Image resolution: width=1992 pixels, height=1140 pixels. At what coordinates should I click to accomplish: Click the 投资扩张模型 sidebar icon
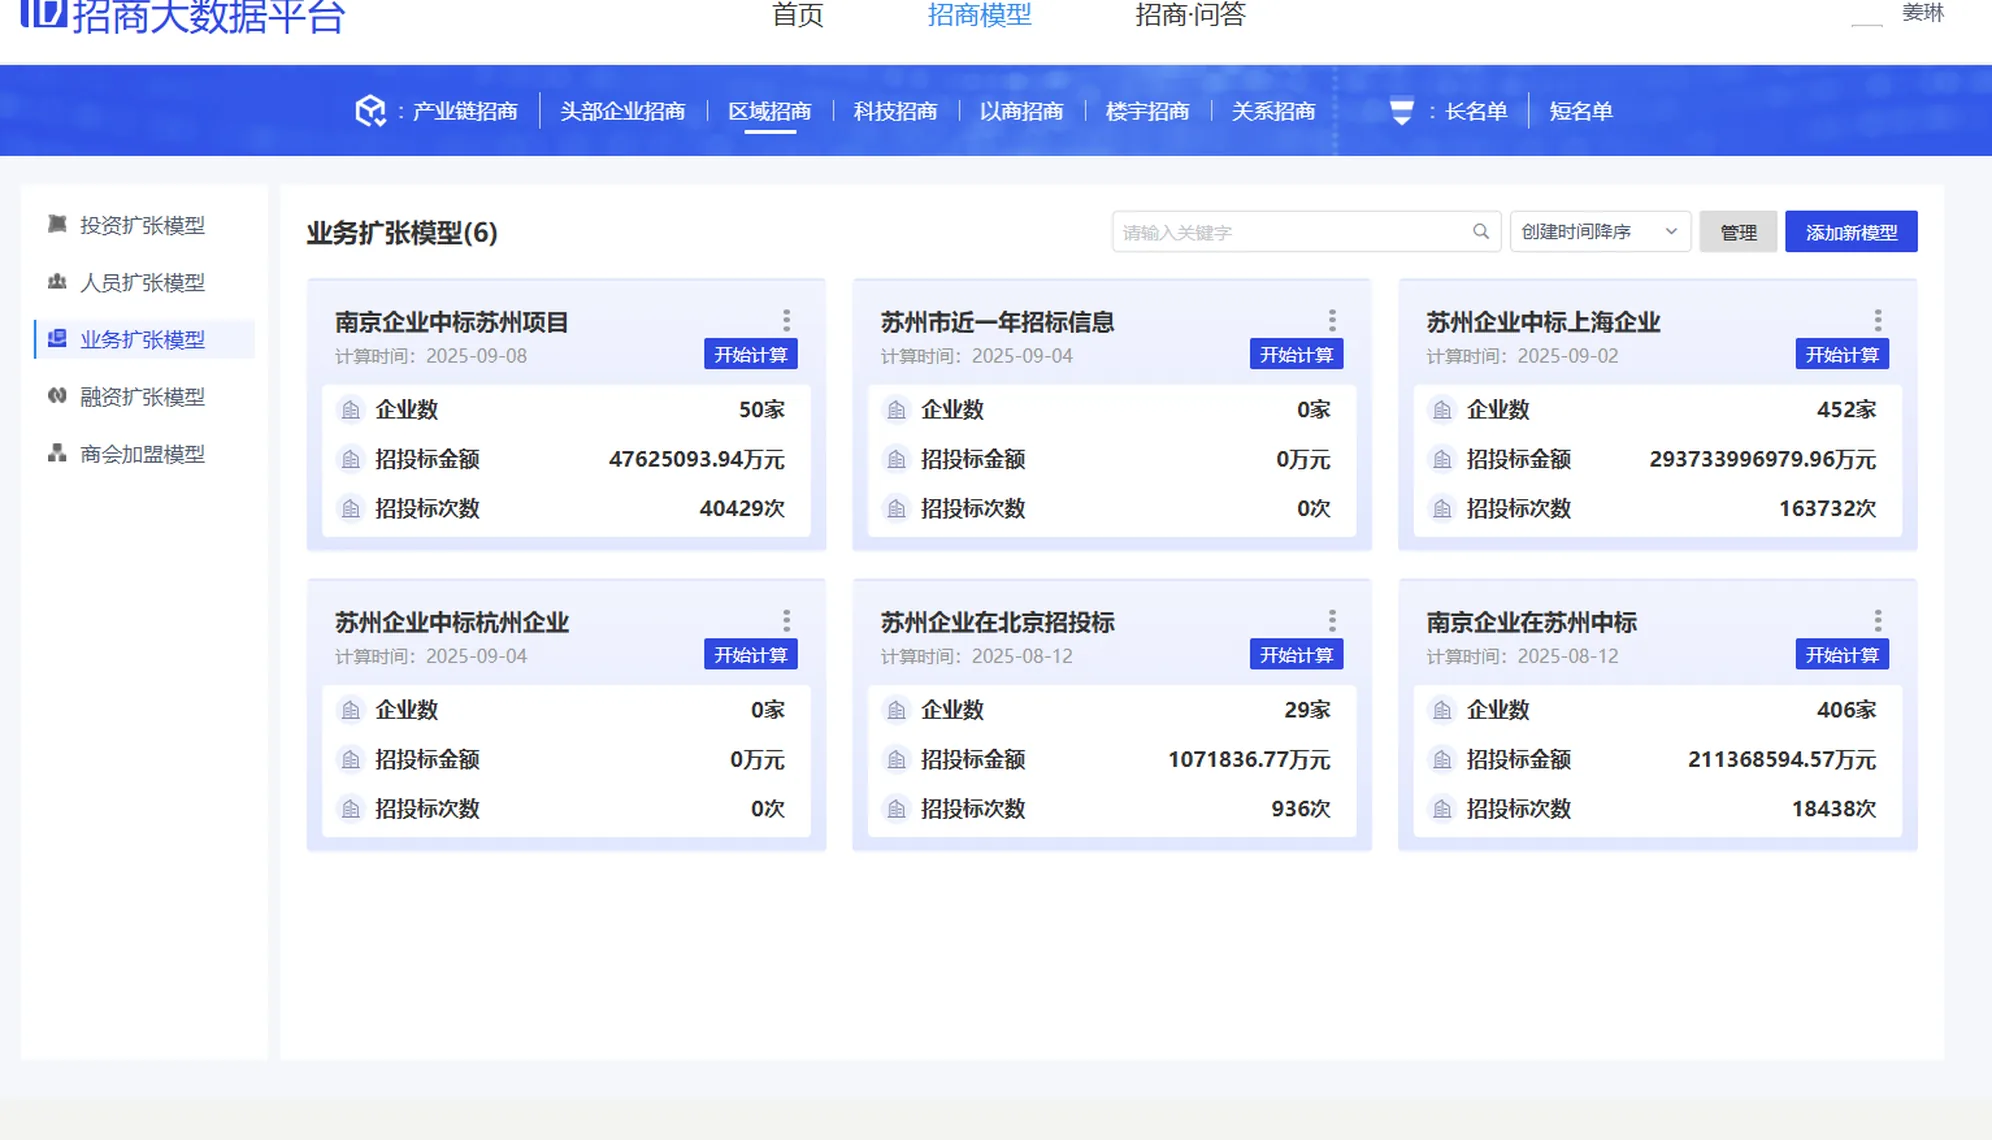pyautogui.click(x=57, y=224)
